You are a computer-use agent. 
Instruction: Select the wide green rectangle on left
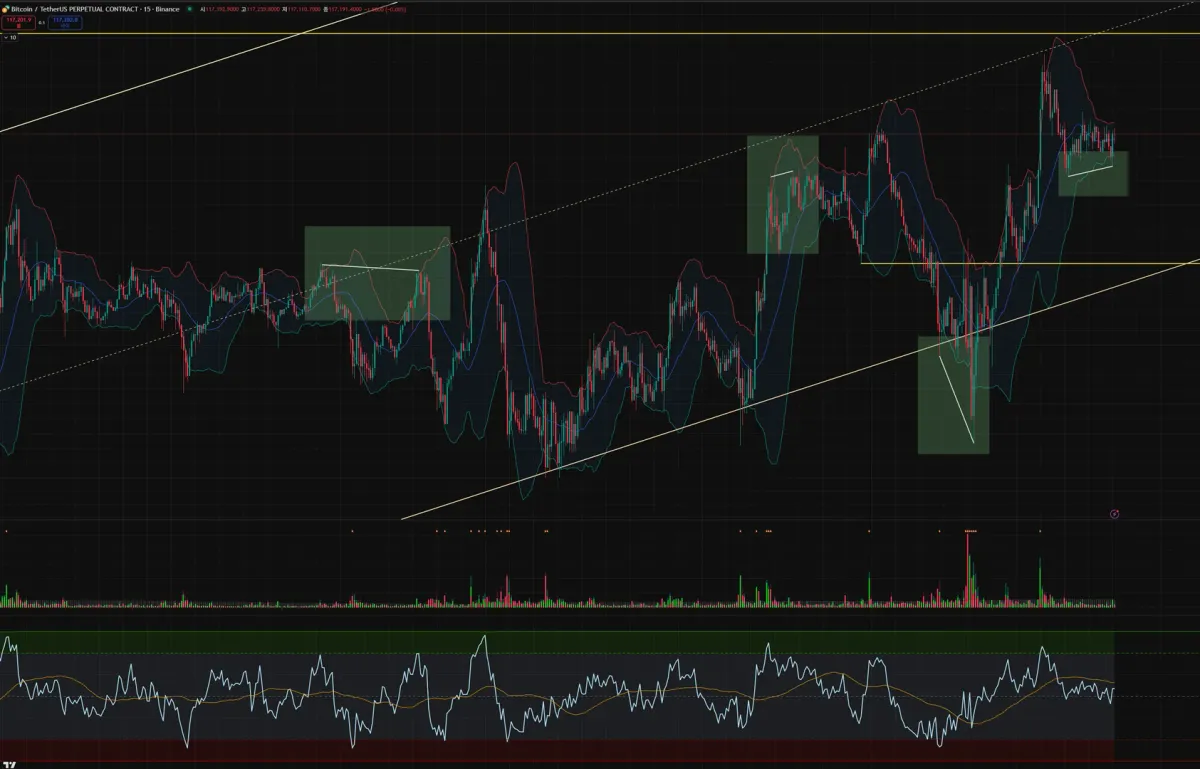[x=377, y=273]
